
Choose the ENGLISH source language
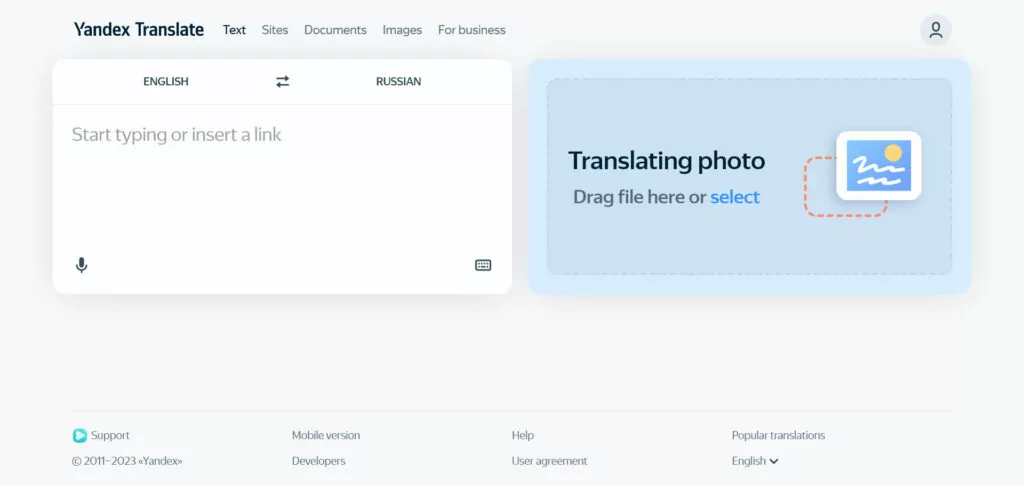pos(166,82)
